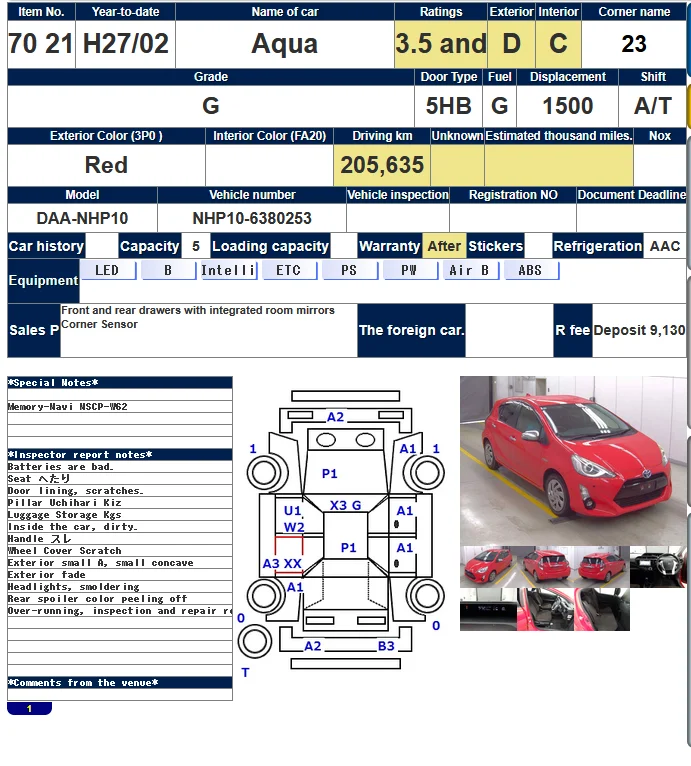Open the main red Aqua front photo
Viewport: 691px width, 766px height.
(573, 461)
